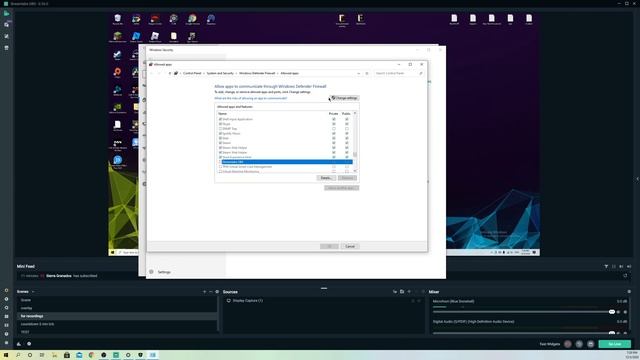The height and width of the screenshot is (360, 640).
Task: Expand breadcrumb arrow after Control Panel
Action: tap(204, 73)
